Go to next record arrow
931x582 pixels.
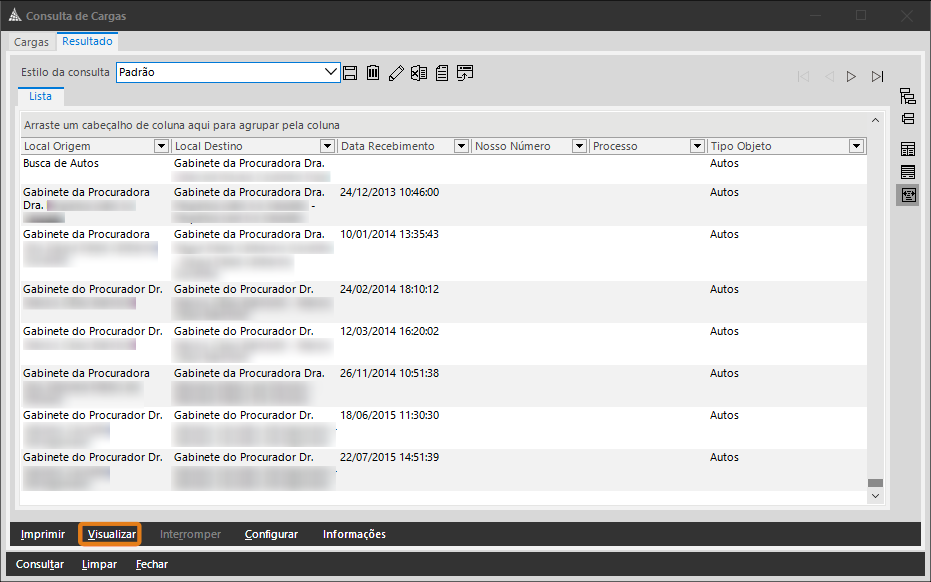pyautogui.click(x=852, y=76)
